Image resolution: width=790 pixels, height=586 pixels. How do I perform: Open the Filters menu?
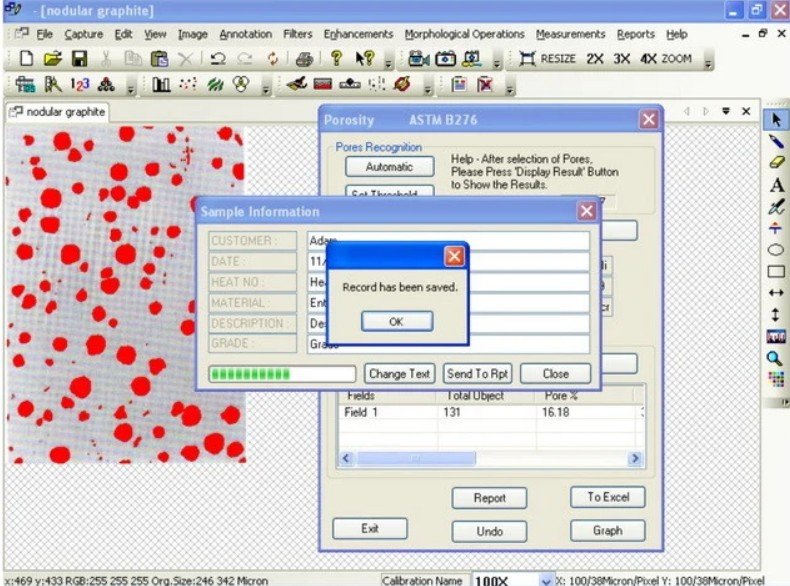point(297,34)
